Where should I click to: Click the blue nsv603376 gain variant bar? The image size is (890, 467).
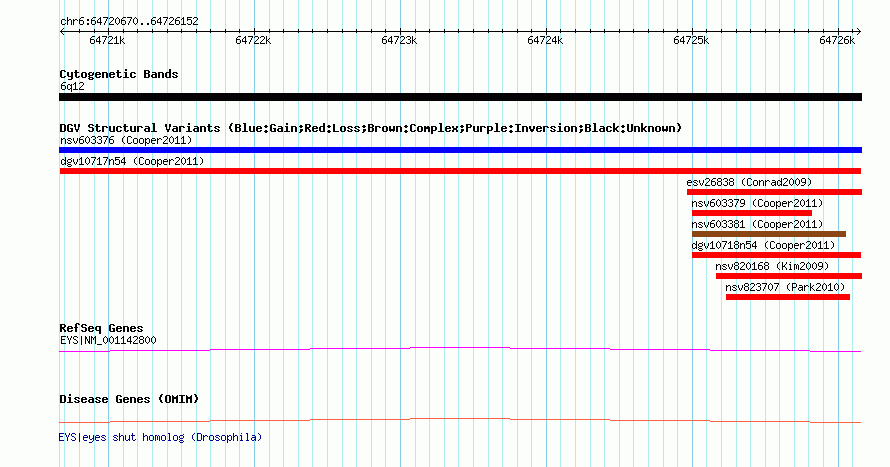[460, 150]
